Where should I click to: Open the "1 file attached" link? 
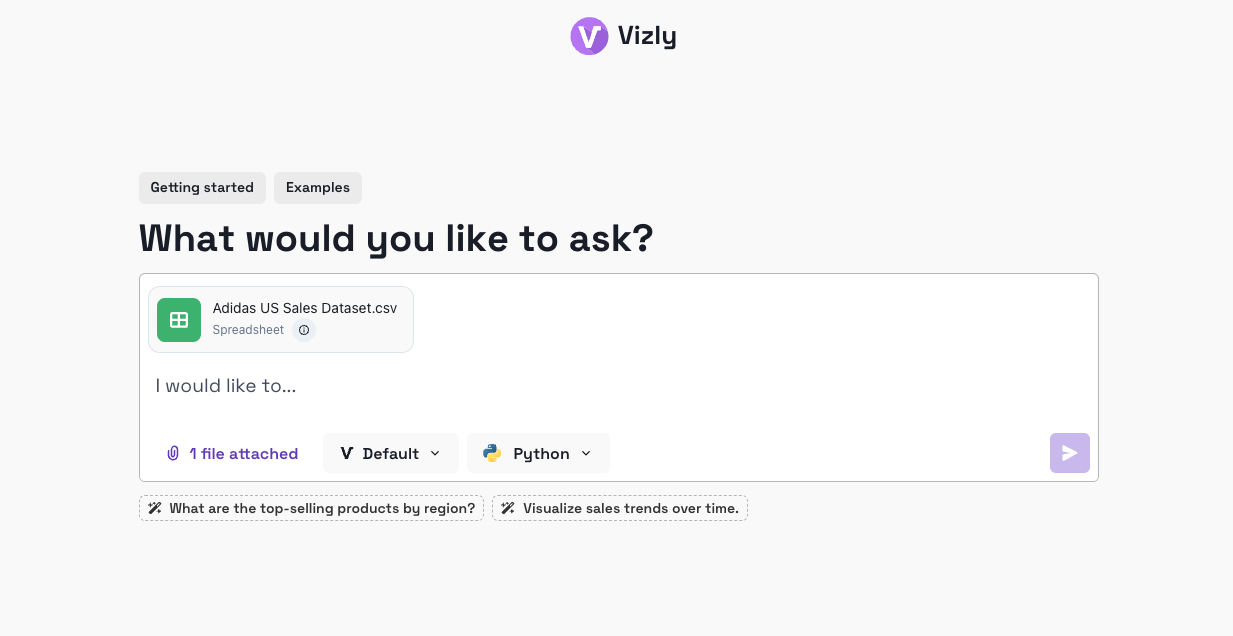pyautogui.click(x=244, y=454)
